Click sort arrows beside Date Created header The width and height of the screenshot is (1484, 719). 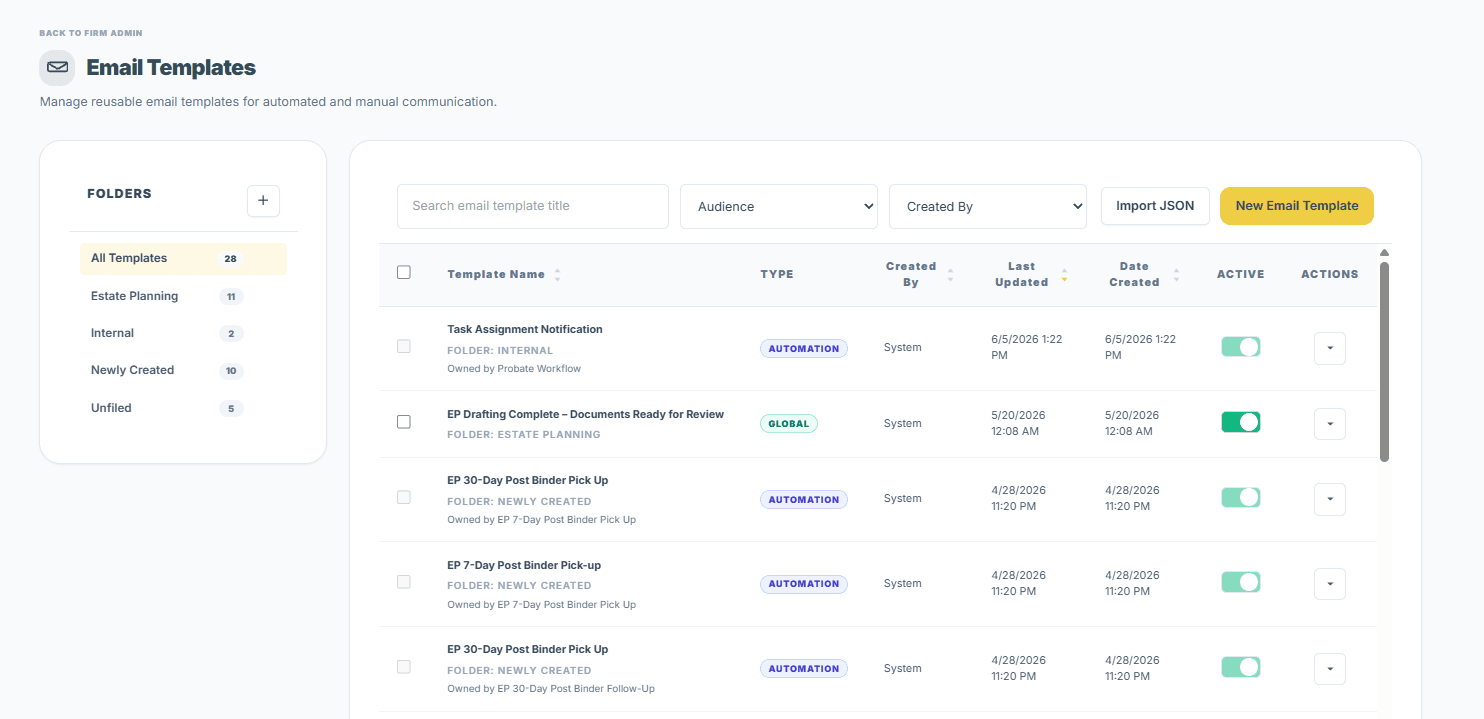(x=1176, y=274)
